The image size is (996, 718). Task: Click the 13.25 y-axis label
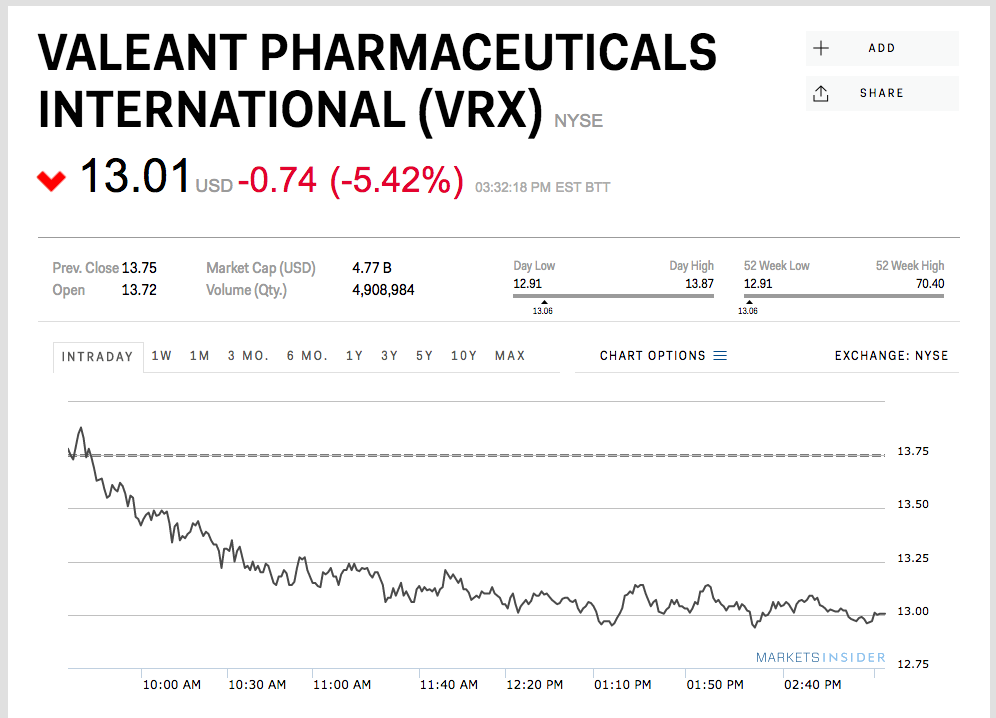tap(913, 559)
